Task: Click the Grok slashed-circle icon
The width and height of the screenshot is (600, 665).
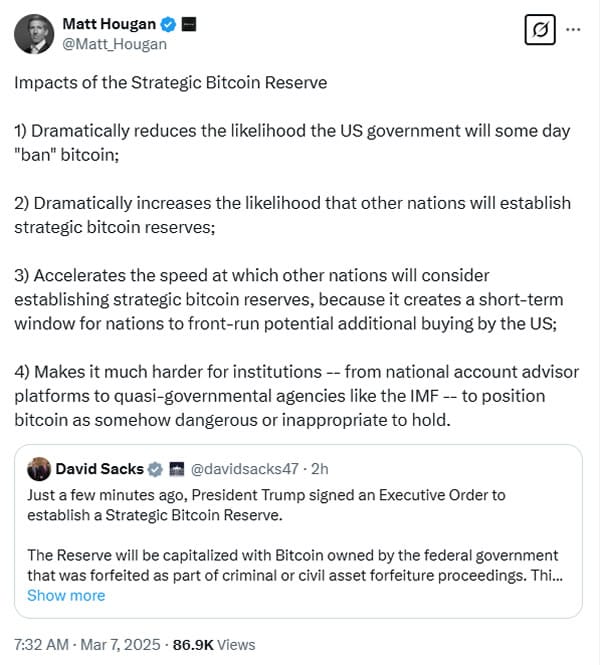Action: tap(540, 30)
